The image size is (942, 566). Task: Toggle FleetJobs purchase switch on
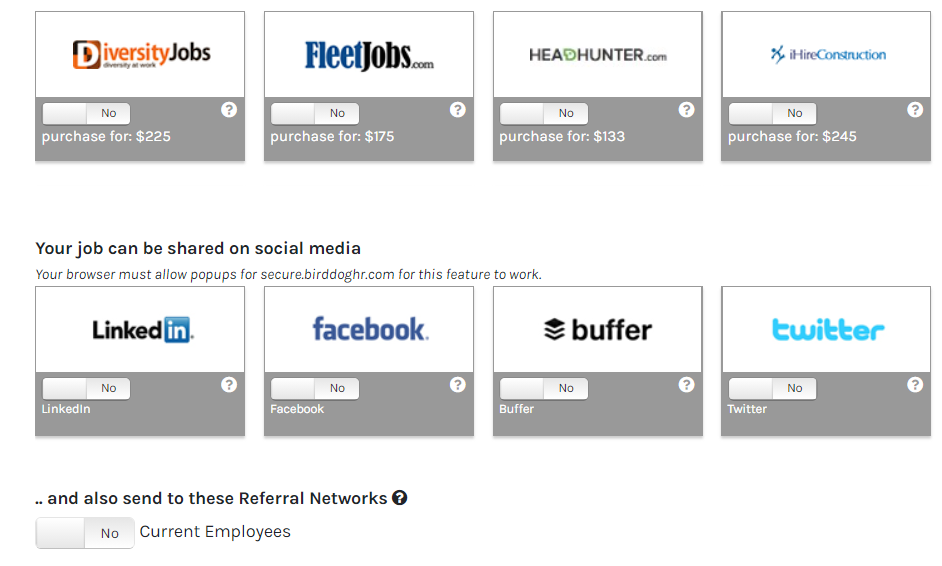[x=315, y=113]
